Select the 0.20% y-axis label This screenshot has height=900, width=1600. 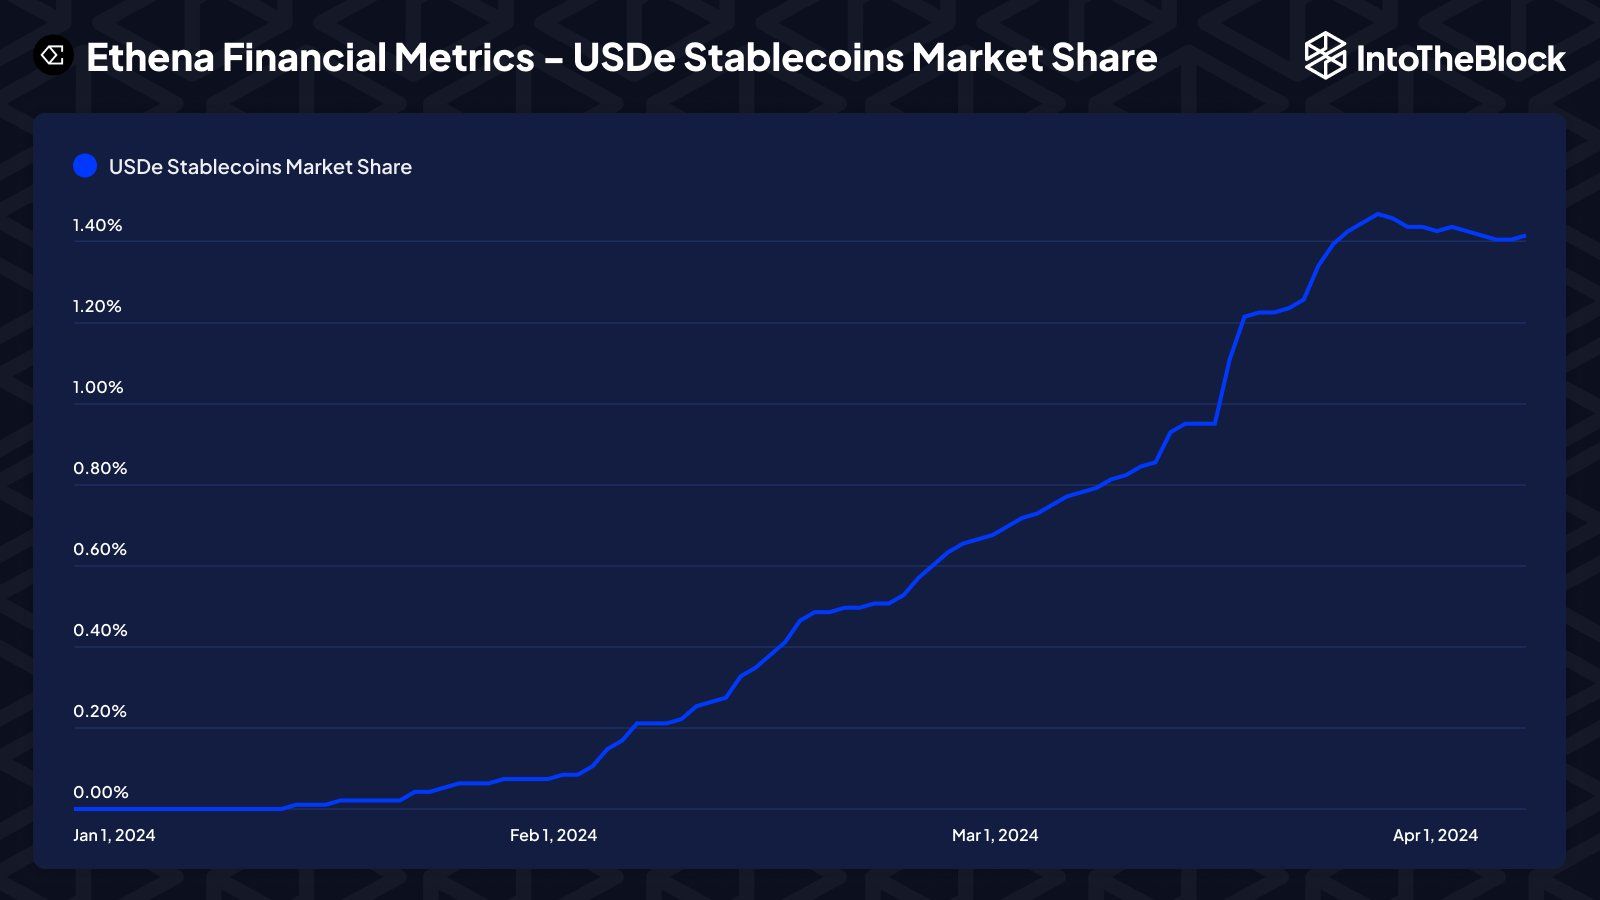(100, 711)
